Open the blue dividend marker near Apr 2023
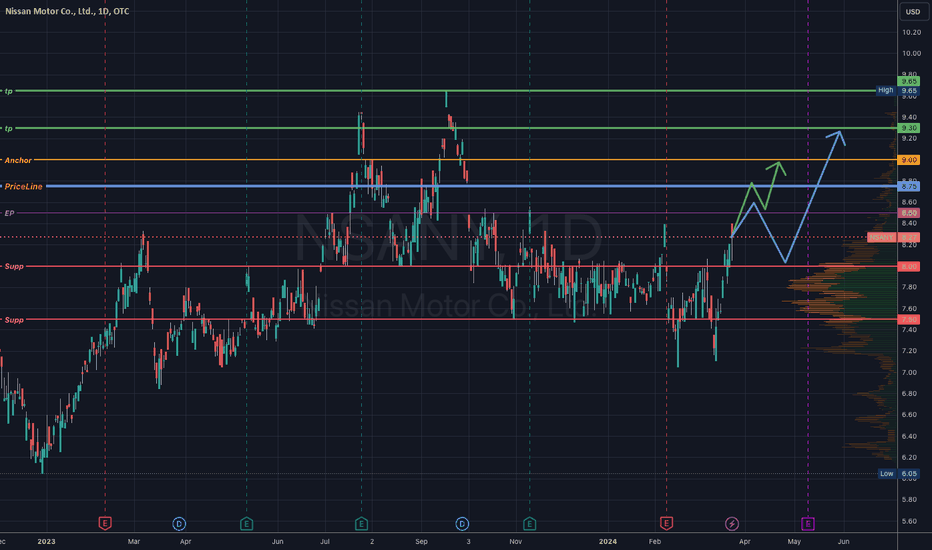Screen dimensions: 932x550 pos(179,523)
